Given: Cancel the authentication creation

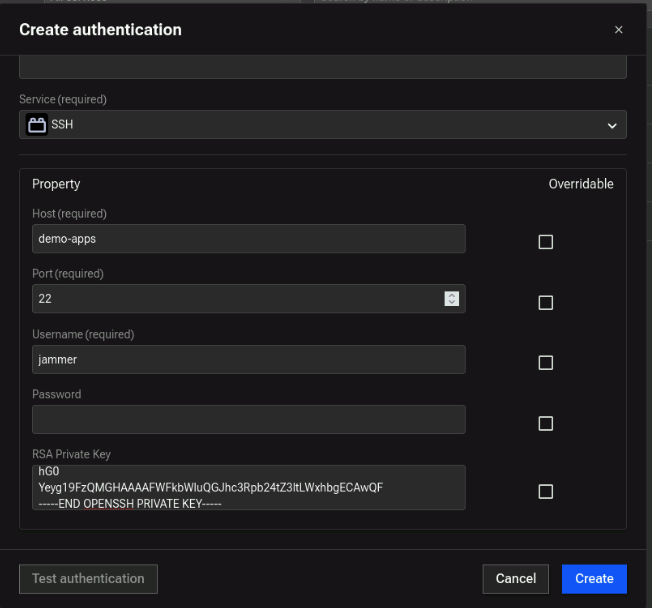Looking at the screenshot, I should [515, 578].
